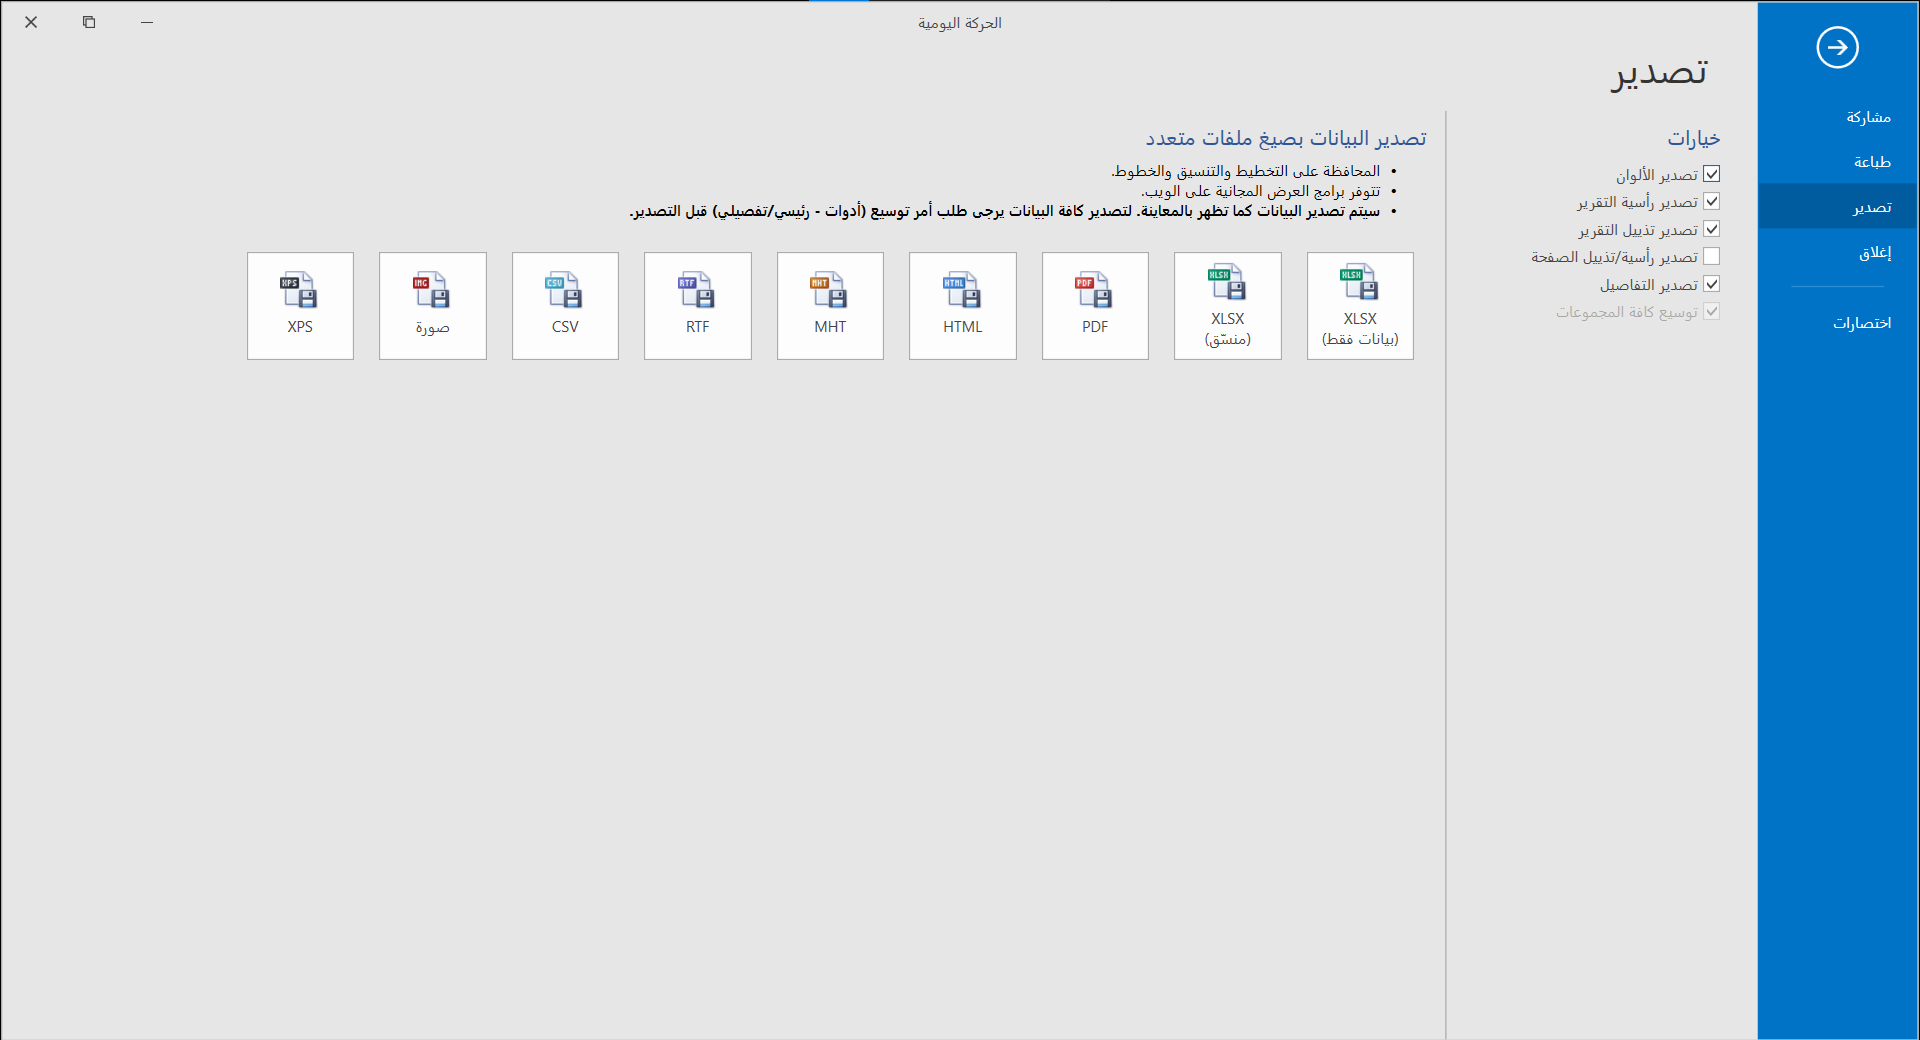Viewport: 1920px width, 1040px height.
Task: Uncheck export colors (تصدير الألوان) checkbox
Action: pyautogui.click(x=1711, y=174)
